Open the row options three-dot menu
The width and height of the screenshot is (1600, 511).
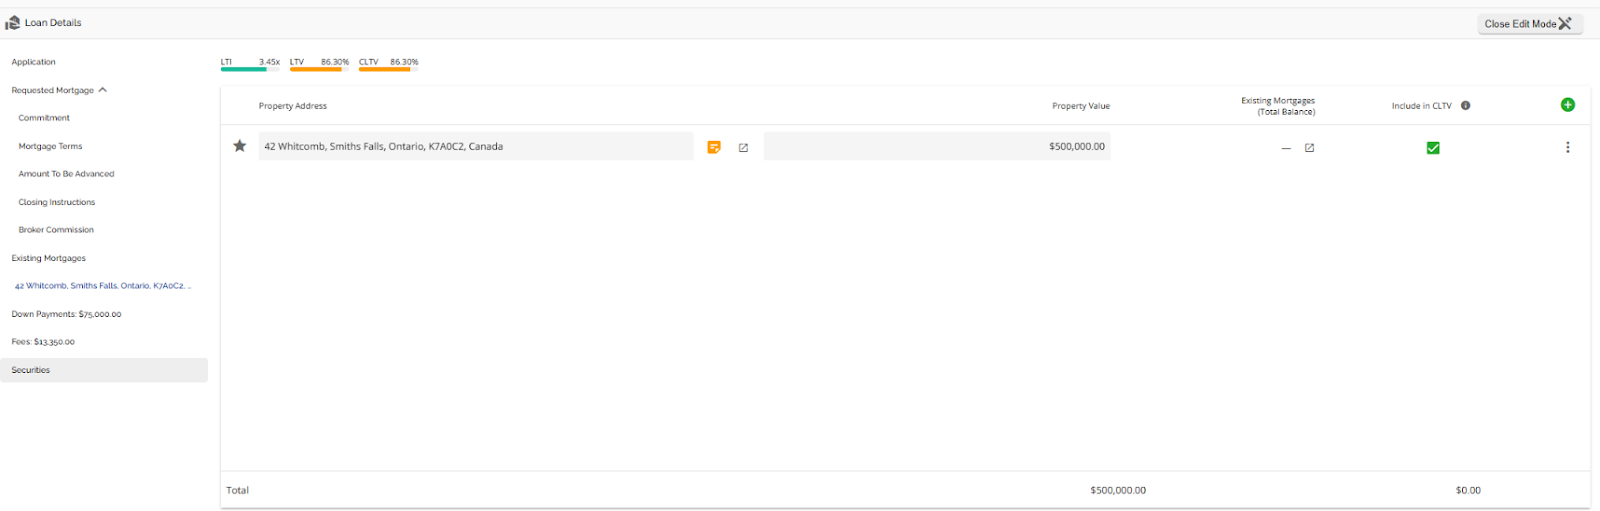coord(1567,147)
